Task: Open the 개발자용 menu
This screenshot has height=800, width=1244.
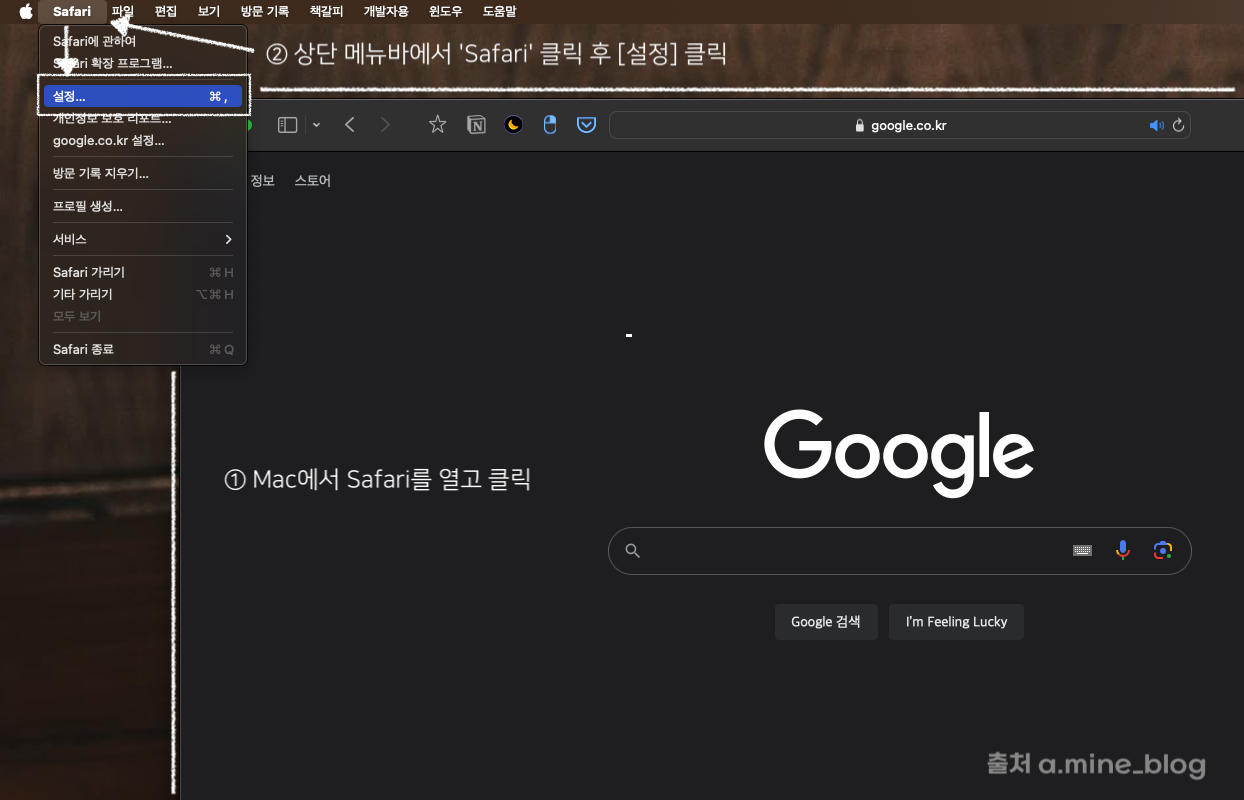Action: tap(386, 12)
